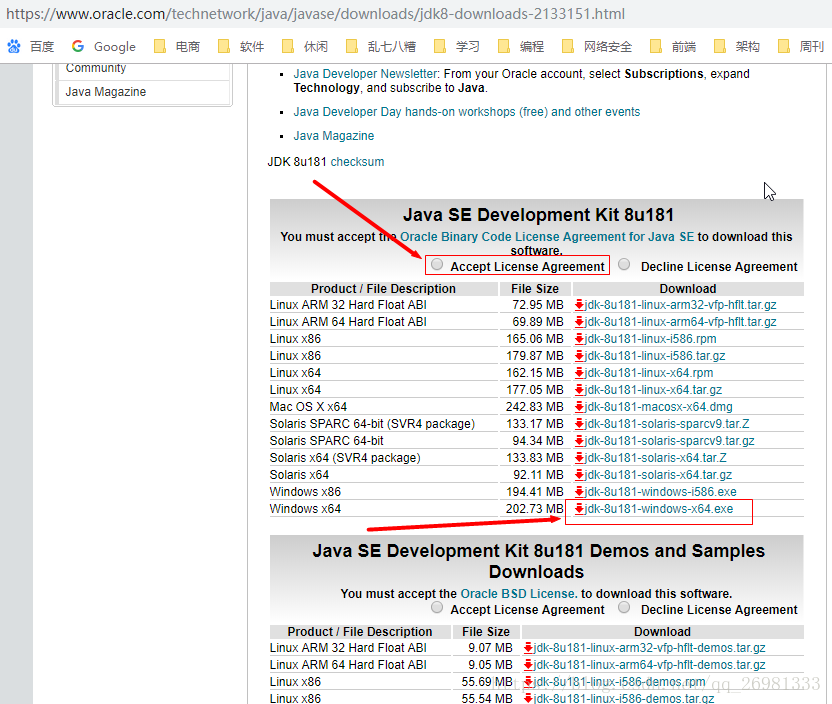832x704 pixels.
Task: Open the Java Magazine bullet link
Action: [334, 136]
